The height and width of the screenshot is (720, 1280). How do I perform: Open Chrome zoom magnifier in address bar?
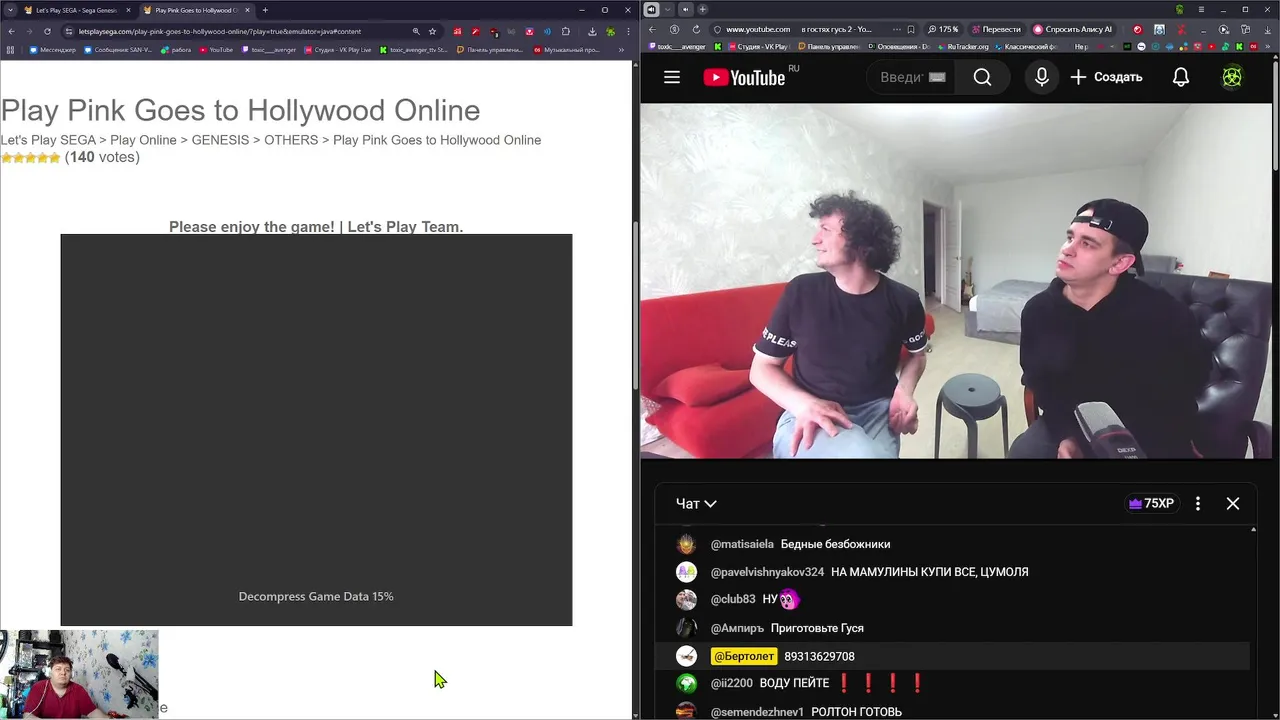coord(416,31)
